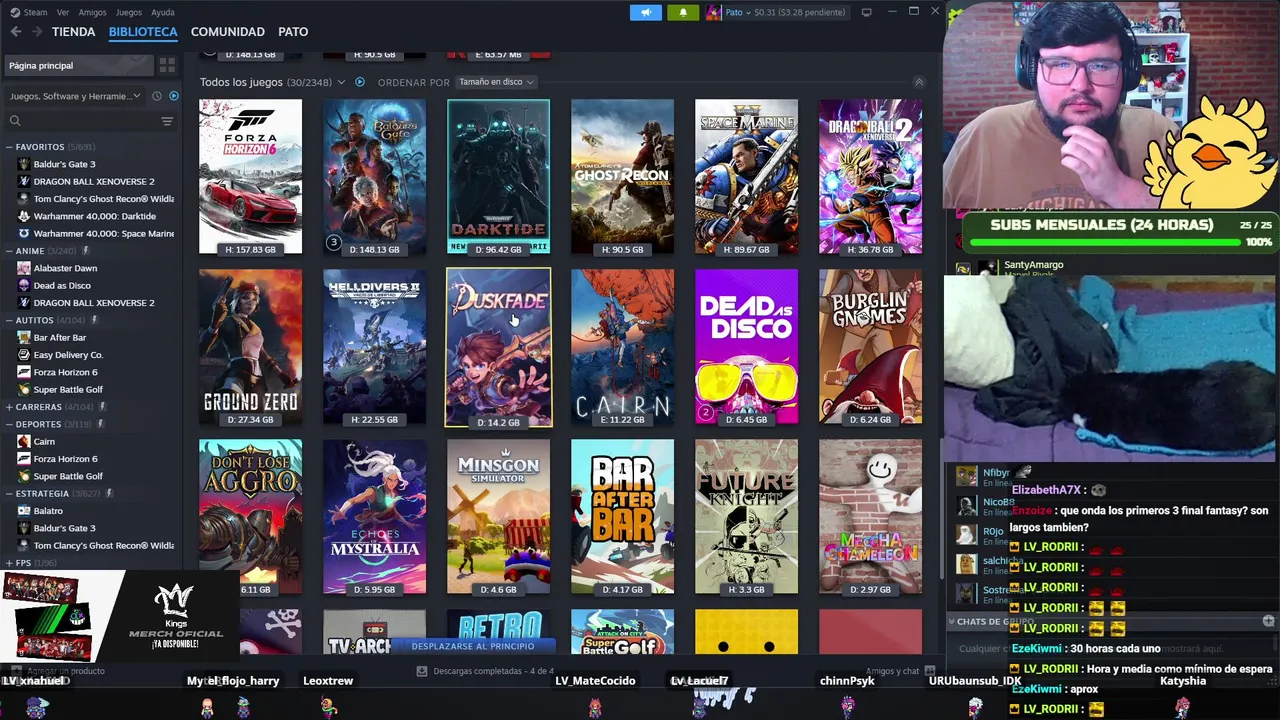Open the Dragon Ball Xenoverse 2 cover
This screenshot has width=1280, height=720.
[870, 176]
